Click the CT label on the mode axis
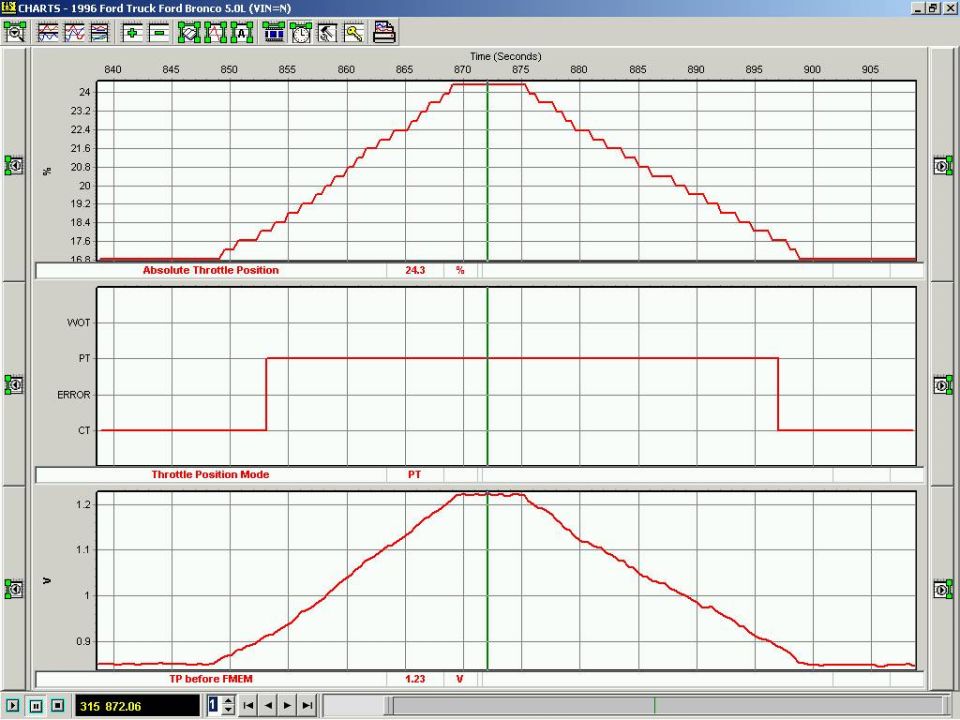The image size is (960, 720). [x=84, y=430]
